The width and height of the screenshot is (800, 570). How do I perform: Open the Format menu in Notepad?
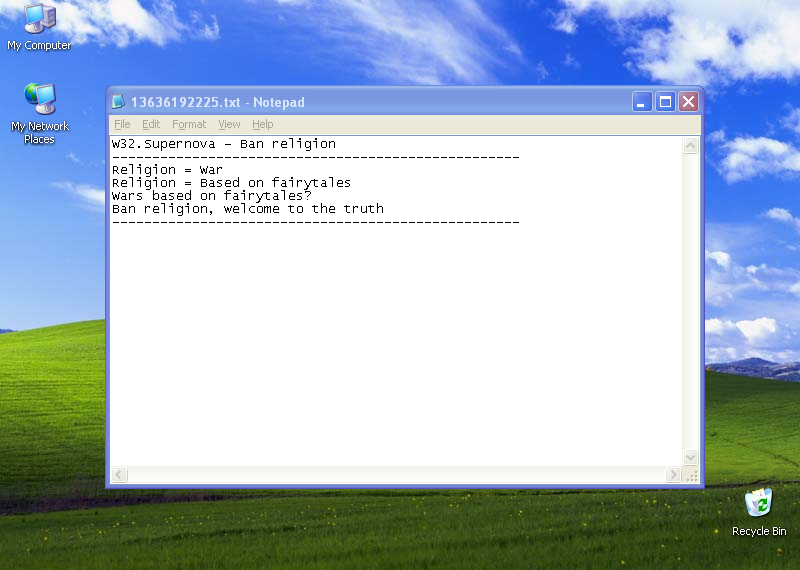tap(189, 124)
